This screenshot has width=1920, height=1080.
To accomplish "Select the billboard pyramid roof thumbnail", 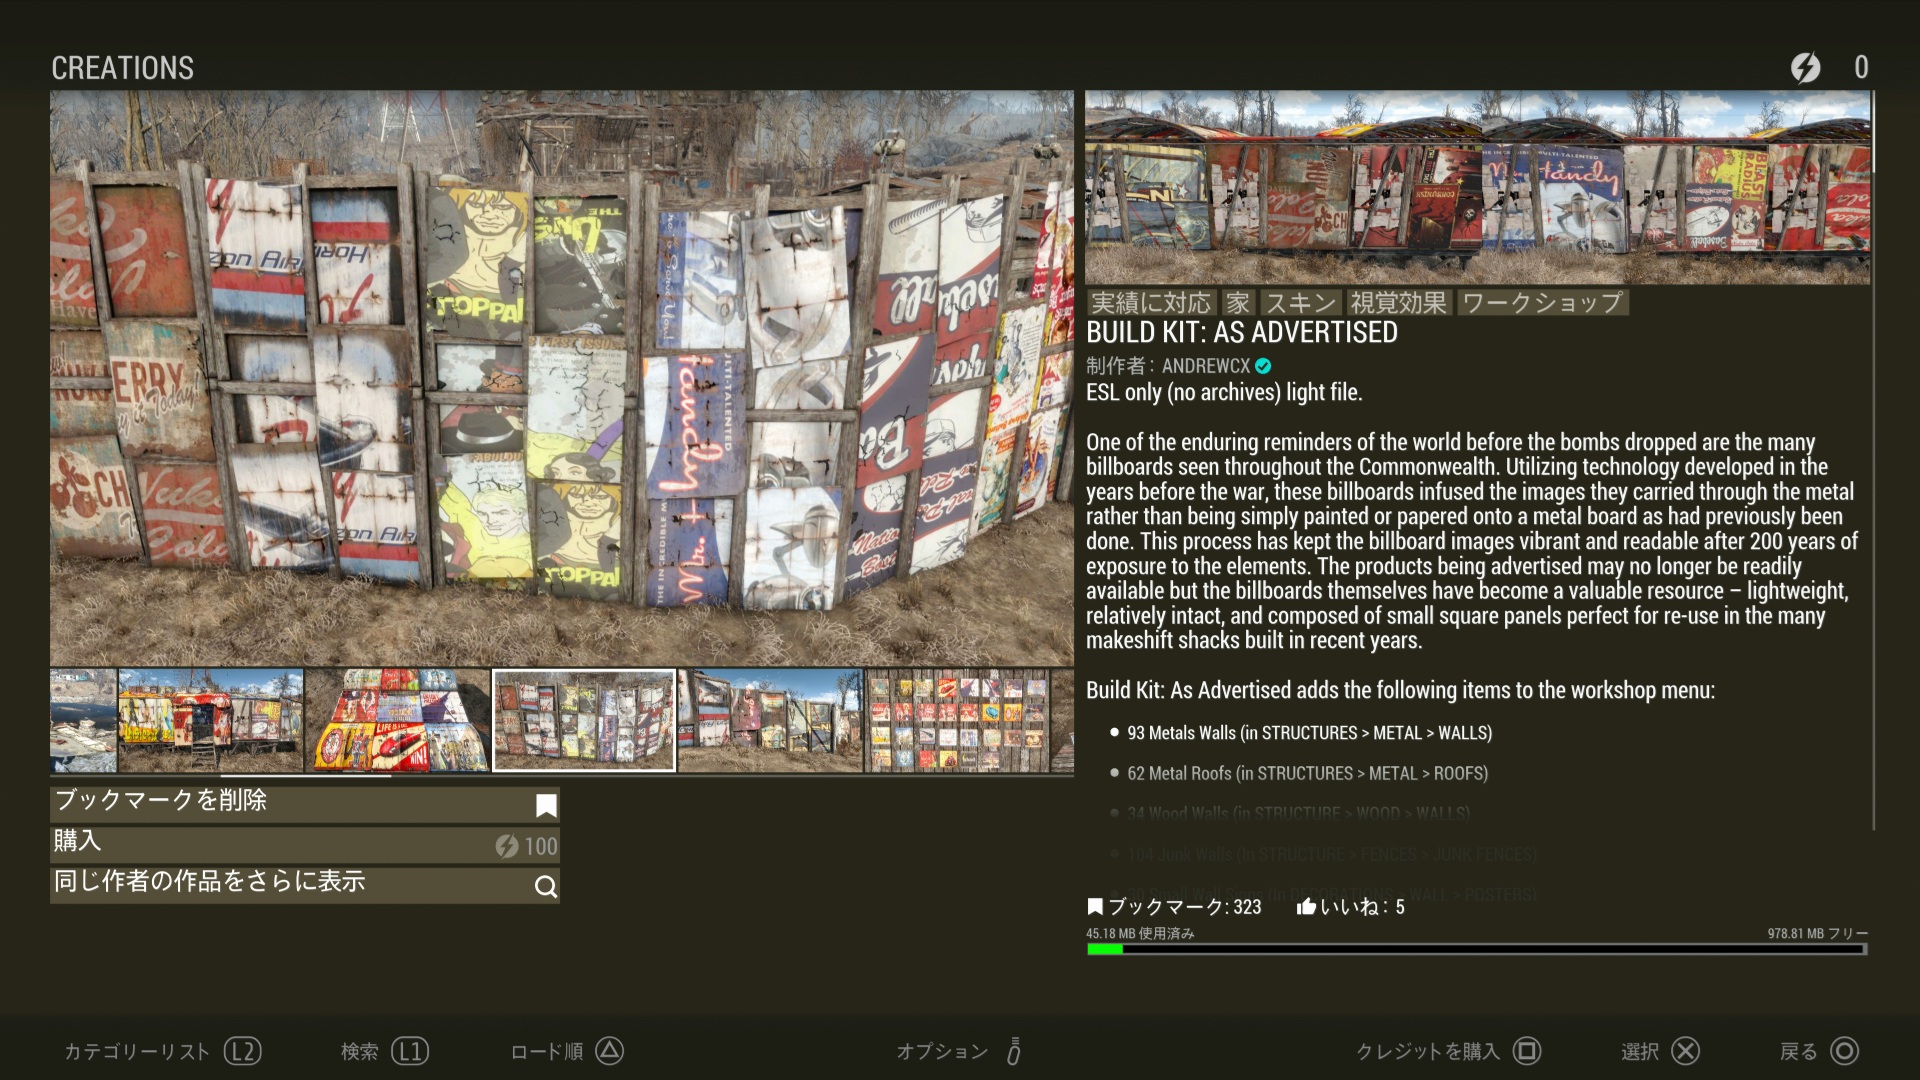I will [397, 720].
